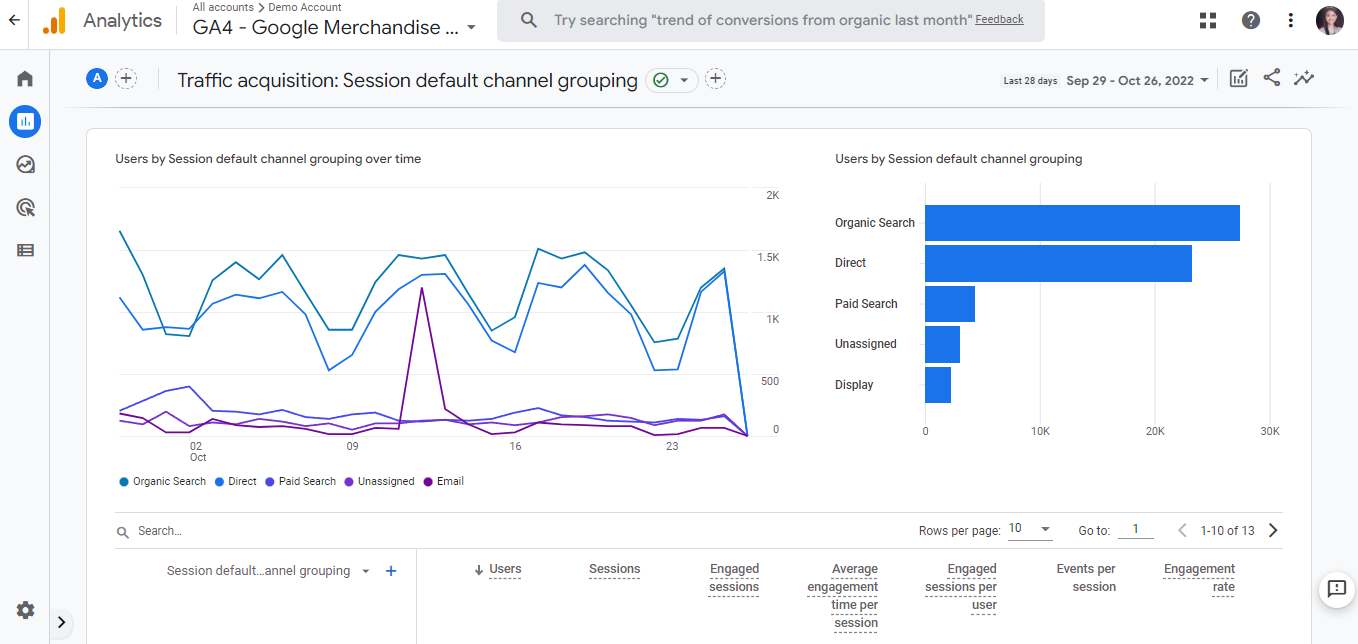Image resolution: width=1358 pixels, height=644 pixels.
Task: Expand the Session default channel grouping dropdown
Action: pos(368,569)
